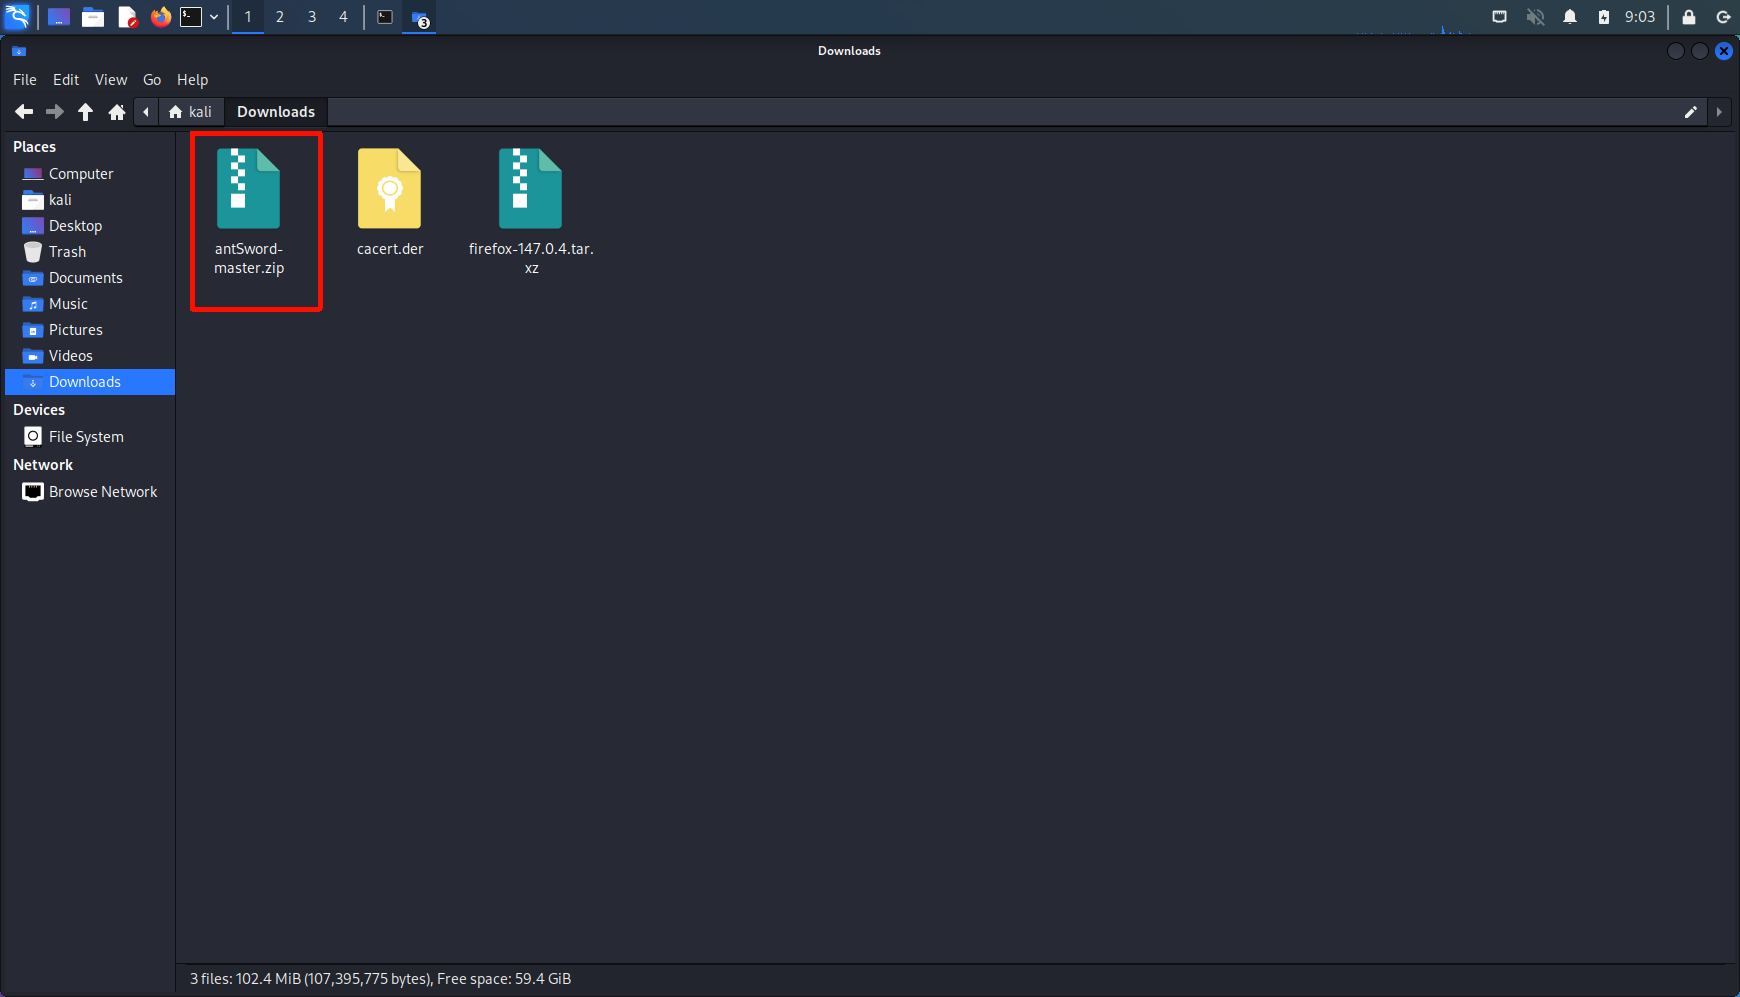Click the lock screen padlock icon
This screenshot has width=1740, height=997.
tap(1689, 17)
